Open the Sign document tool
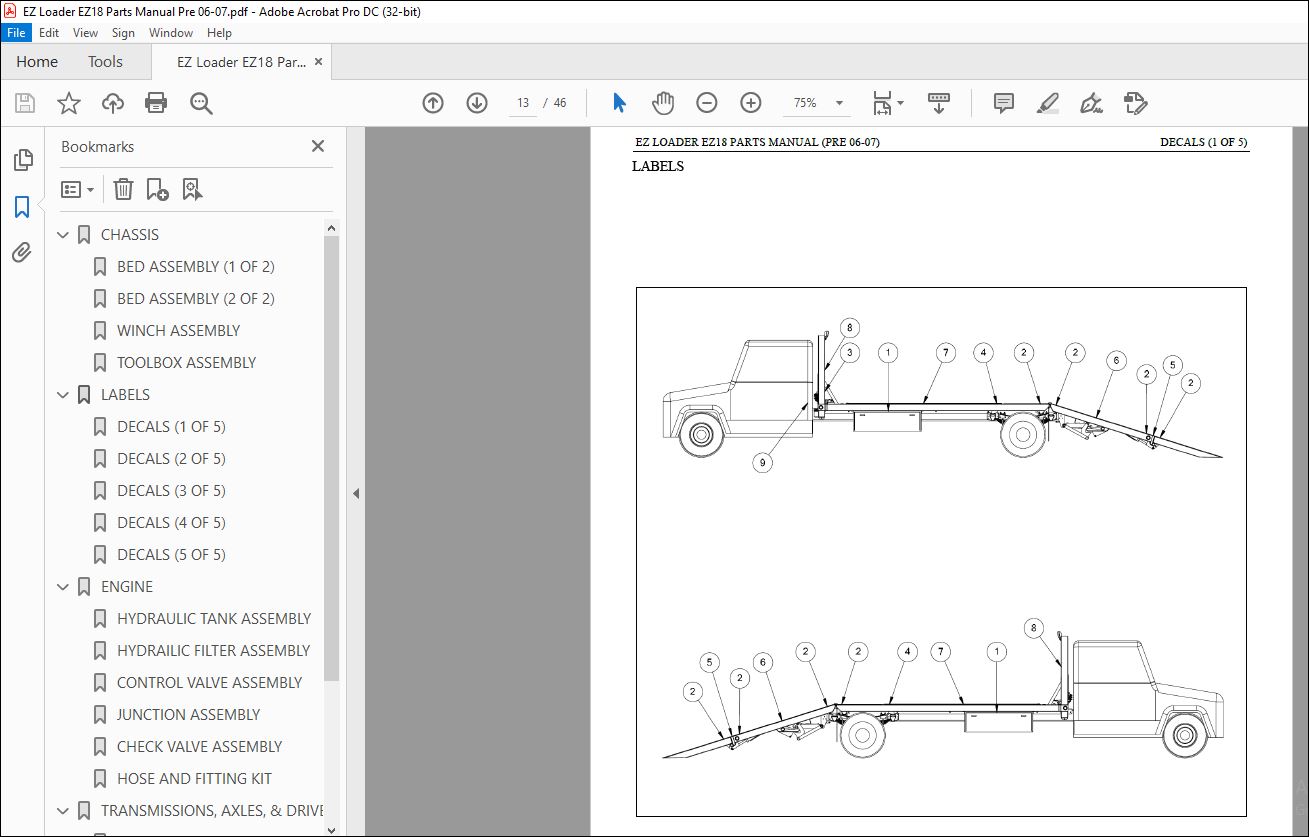This screenshot has width=1309, height=837. click(x=1091, y=103)
